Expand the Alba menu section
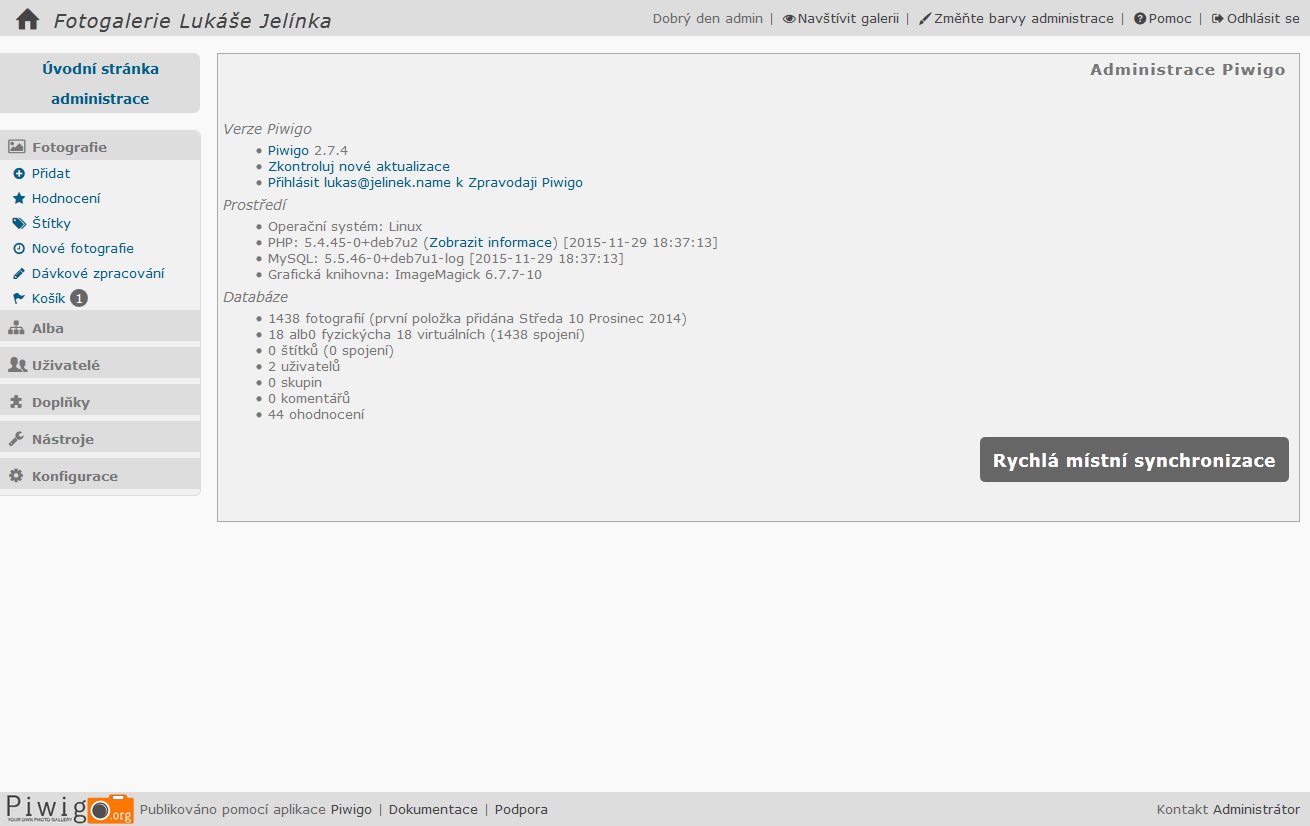1310x826 pixels. [x=47, y=328]
